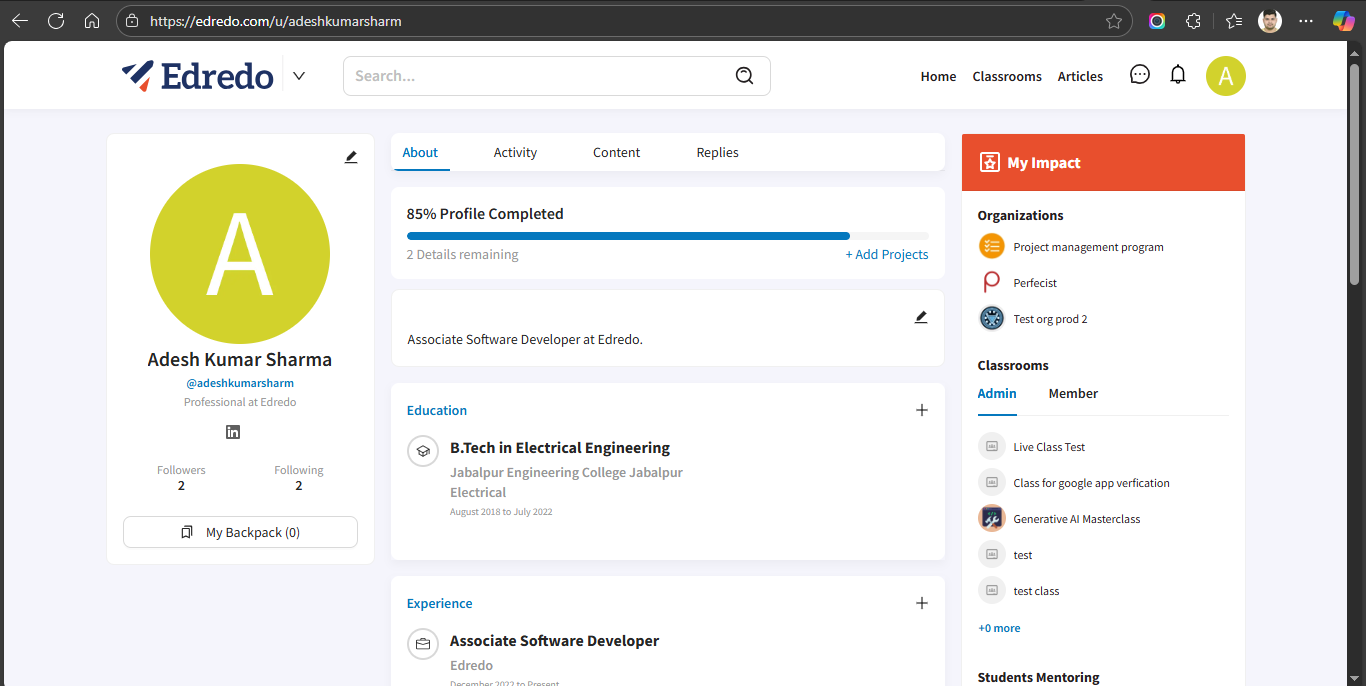The height and width of the screenshot is (686, 1366).
Task: Open Classrooms in the navigation
Action: coord(1007,76)
